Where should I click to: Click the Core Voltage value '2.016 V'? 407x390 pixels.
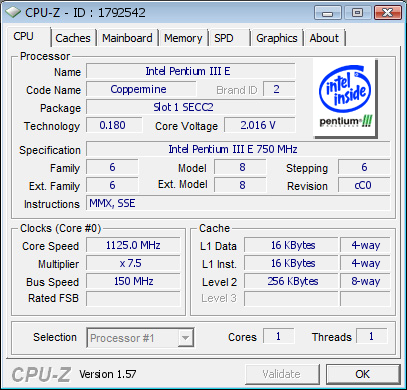[260, 125]
